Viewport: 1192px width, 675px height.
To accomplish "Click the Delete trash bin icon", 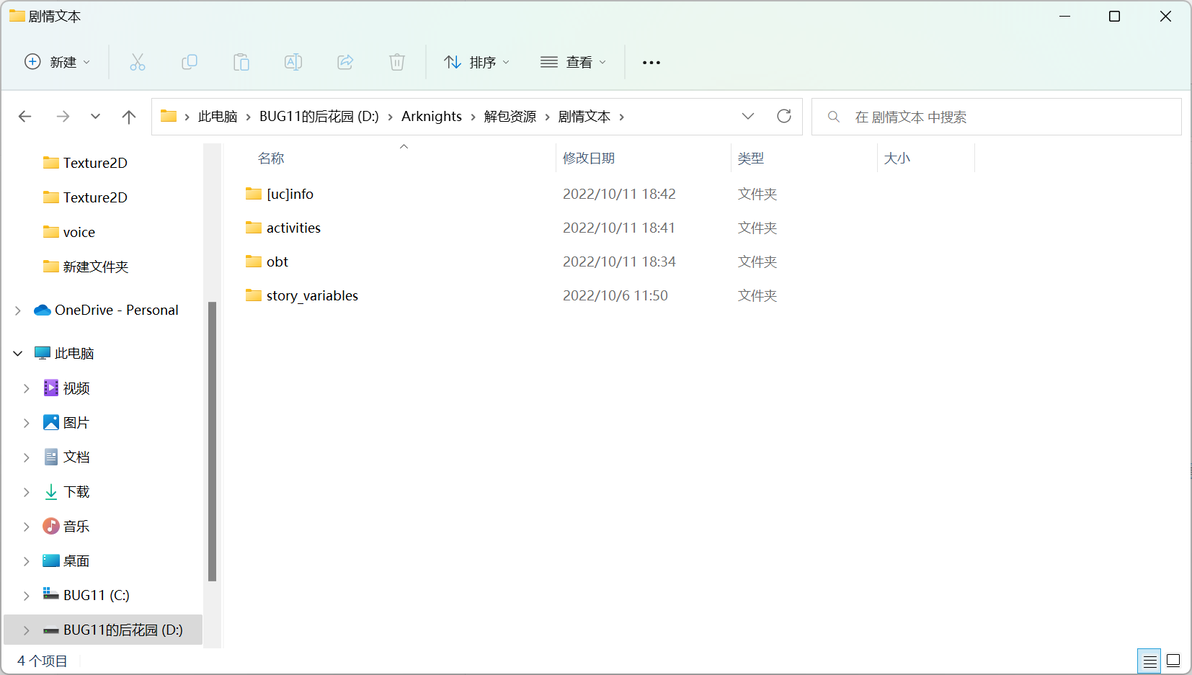I will tap(397, 62).
